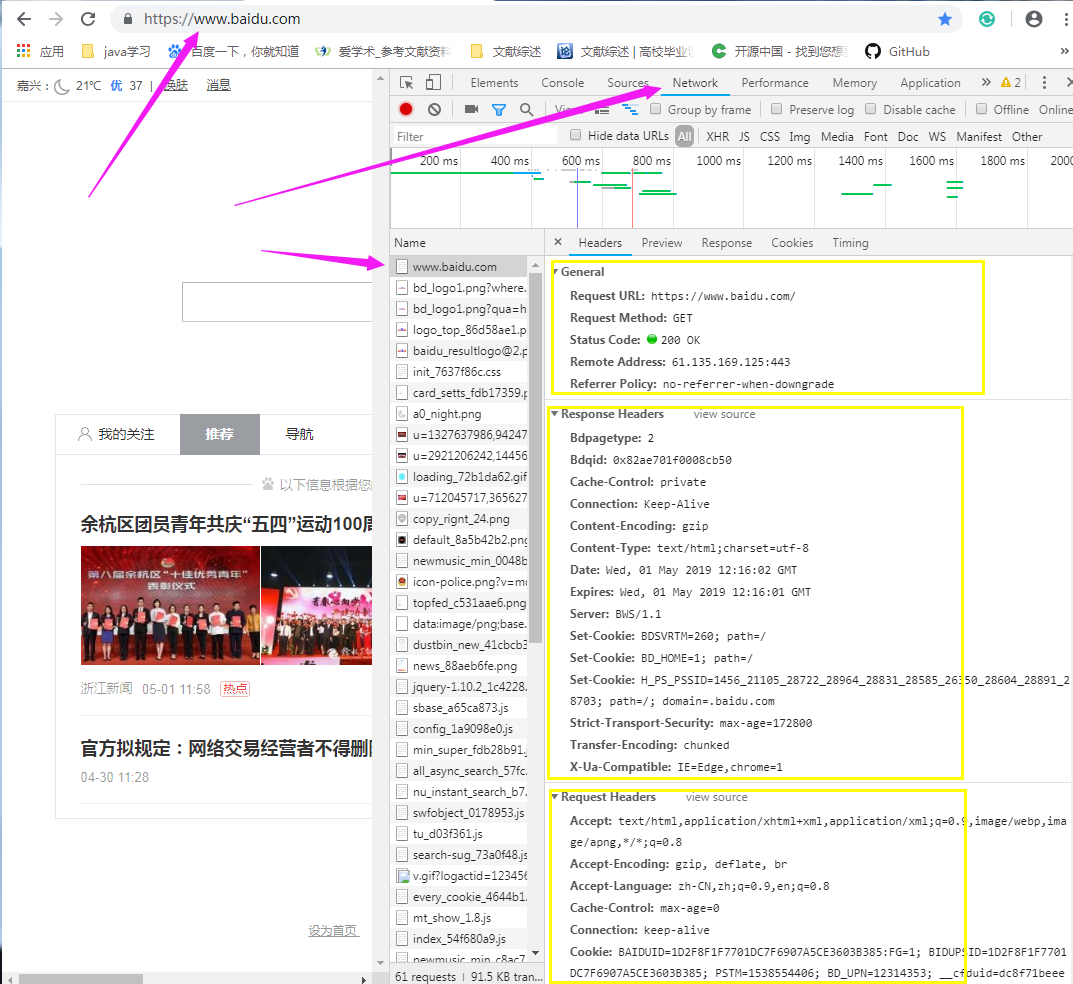The image size is (1073, 984).
Task: Open the 消息 link on Baidu header
Action: (218, 85)
